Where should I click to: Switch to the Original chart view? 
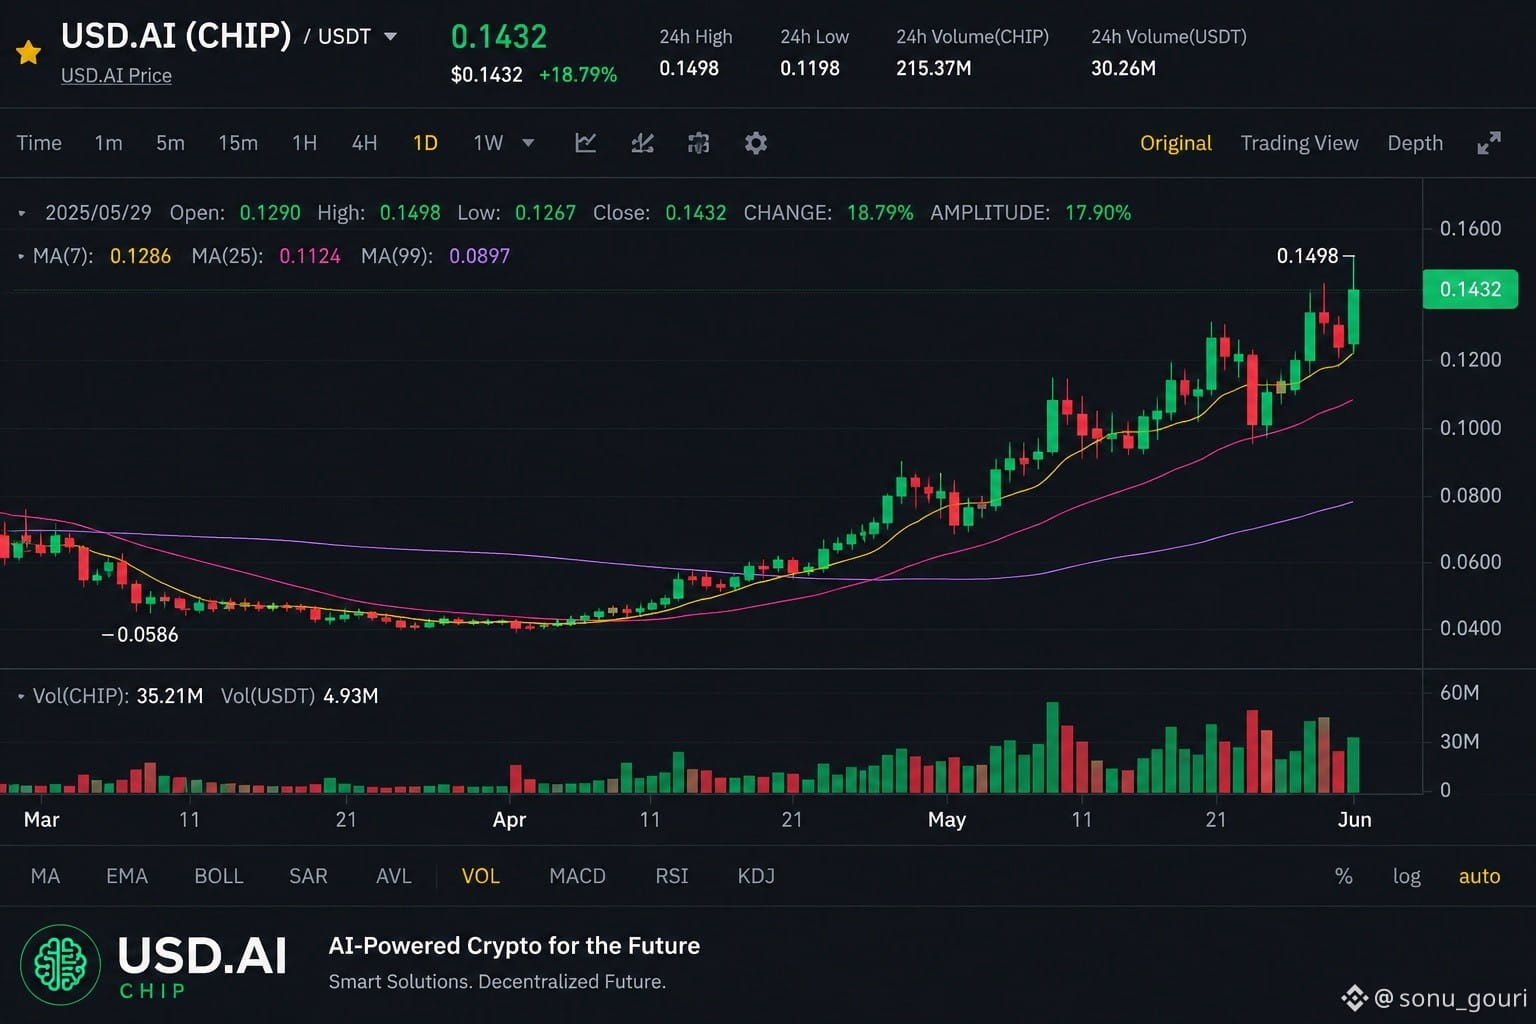1176,143
